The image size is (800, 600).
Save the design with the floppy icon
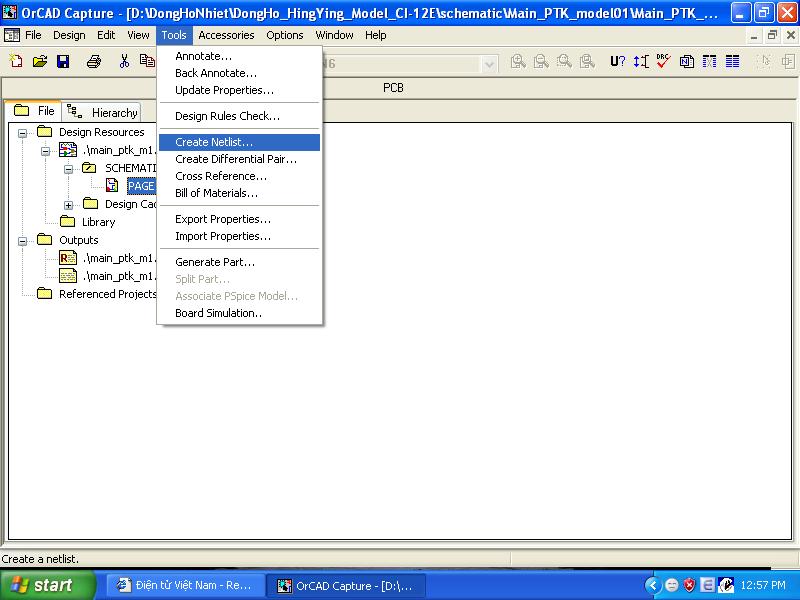coord(63,62)
